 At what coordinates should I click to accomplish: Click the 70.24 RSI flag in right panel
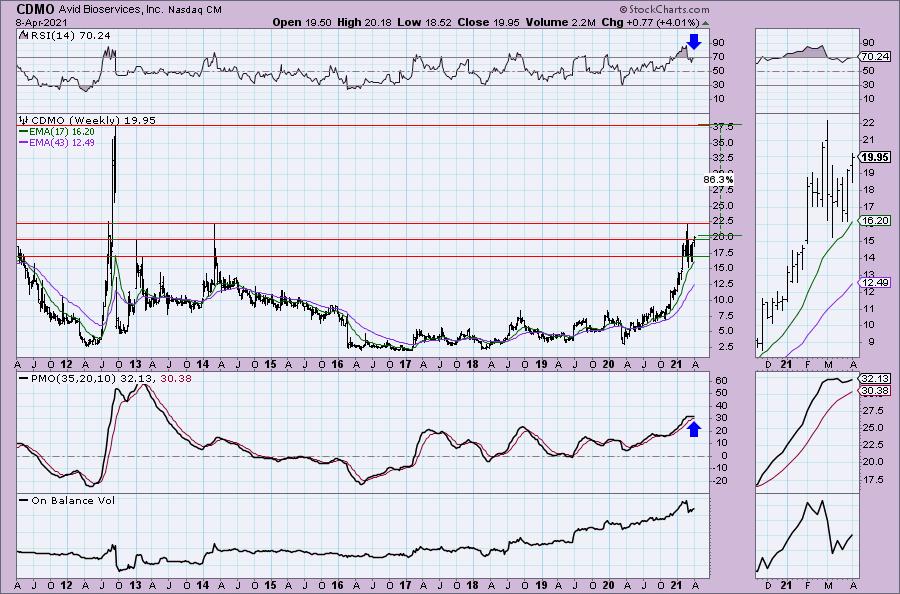click(876, 57)
